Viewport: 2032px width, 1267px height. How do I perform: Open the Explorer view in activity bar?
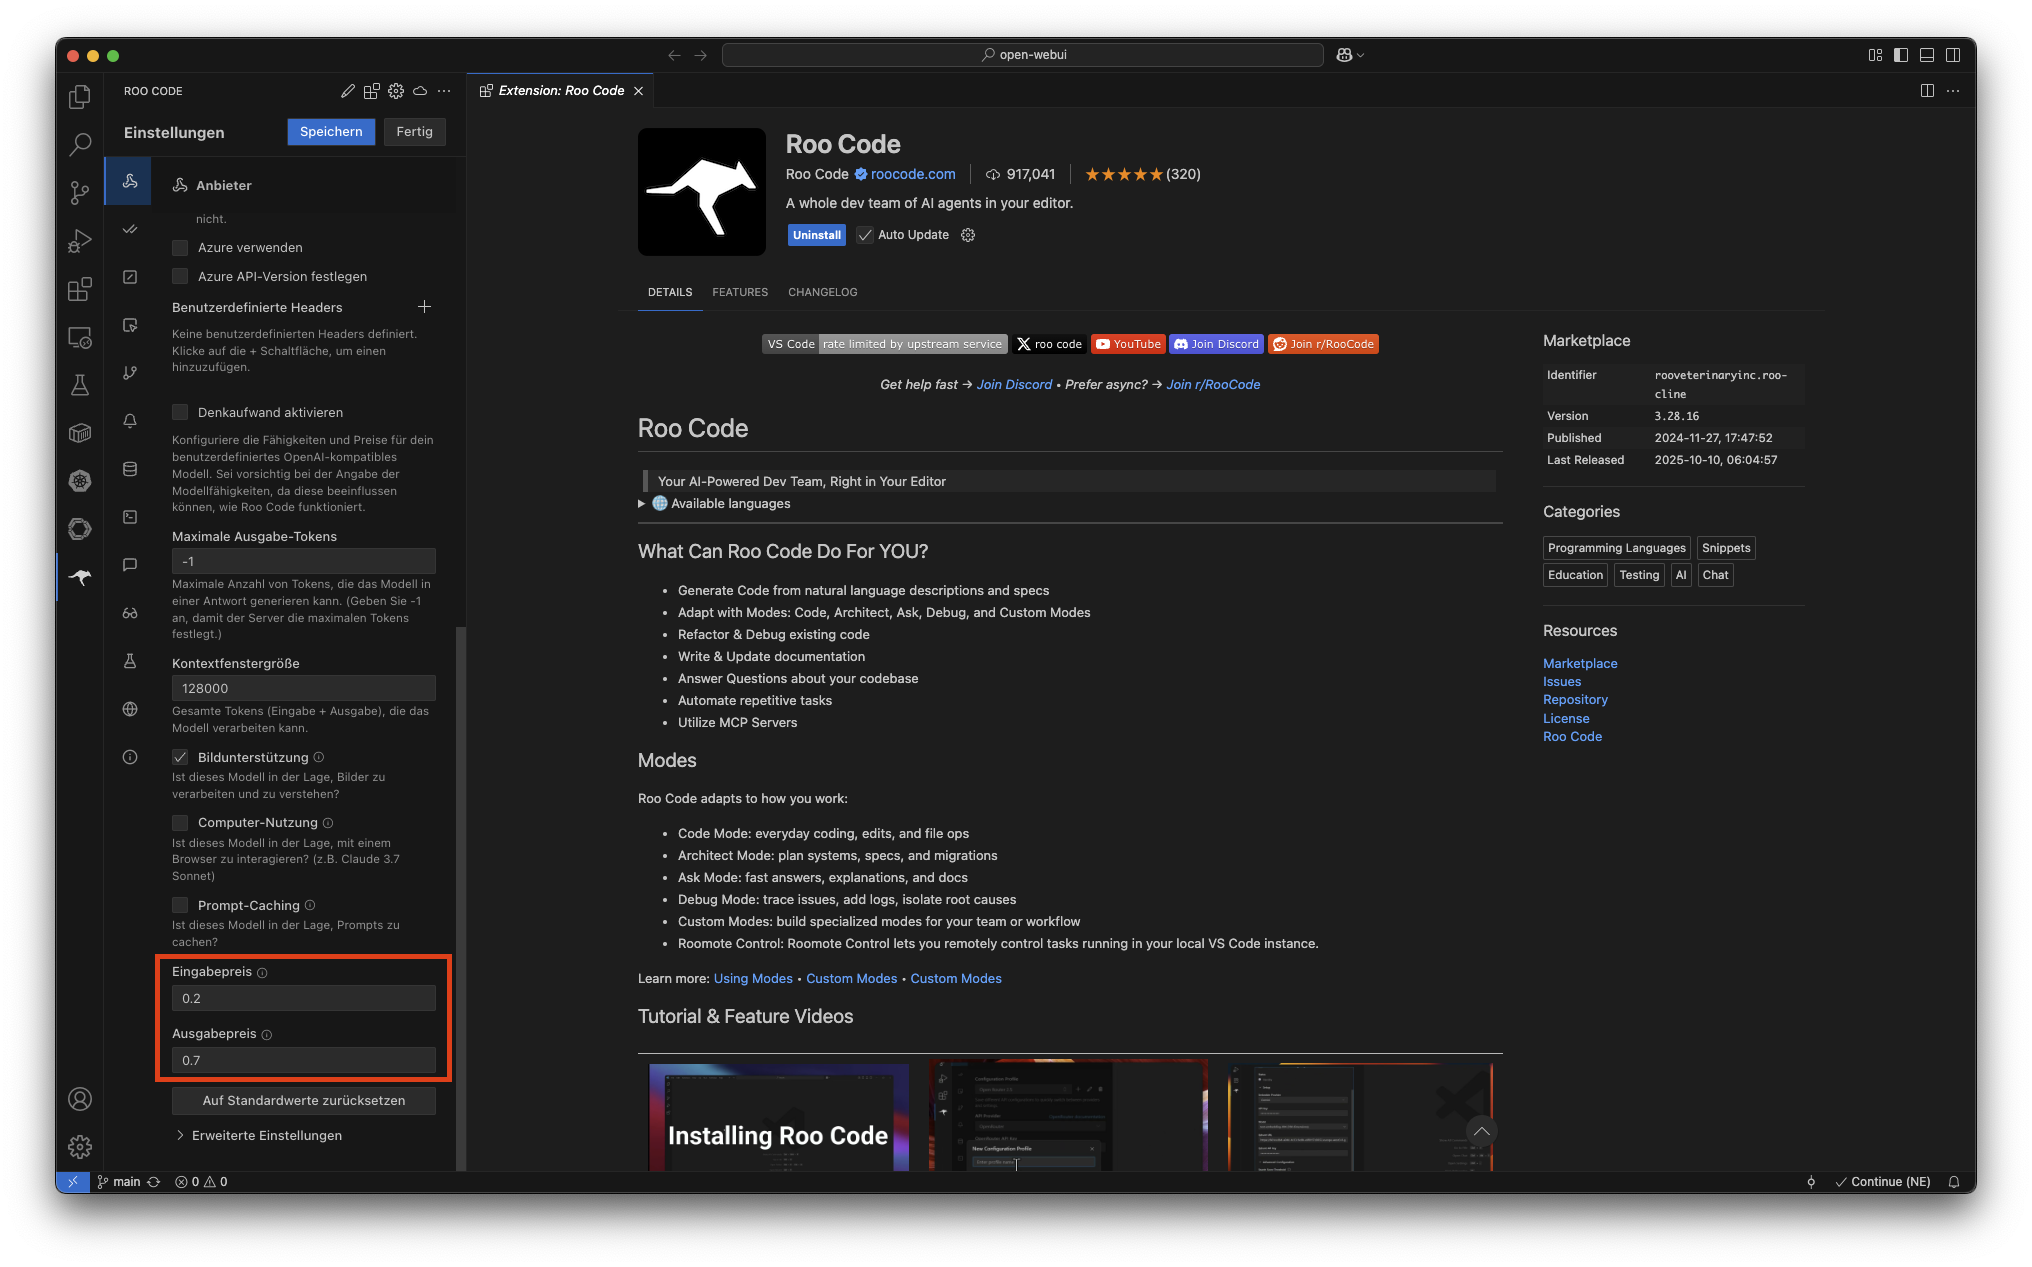pos(80,96)
